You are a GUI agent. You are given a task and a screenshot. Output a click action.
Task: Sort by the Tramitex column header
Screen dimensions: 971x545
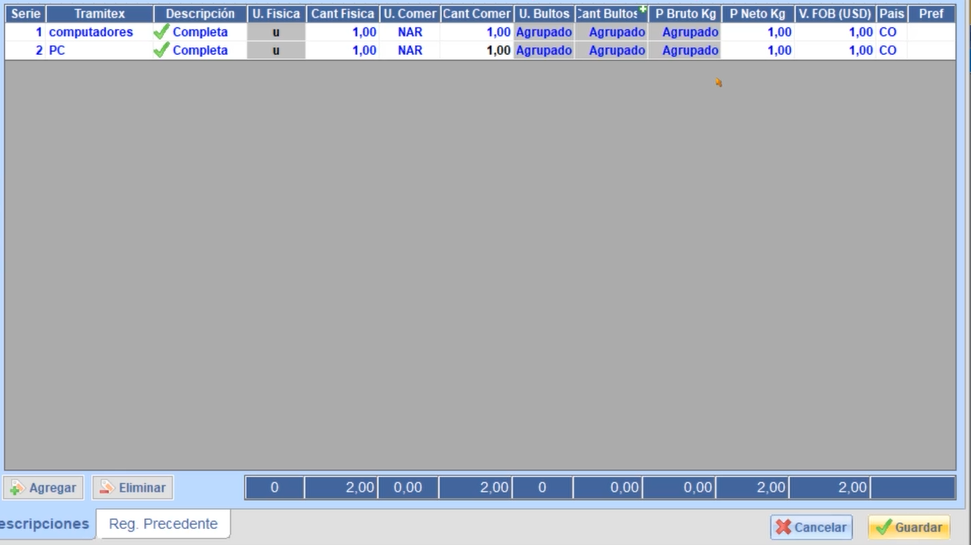tap(99, 14)
